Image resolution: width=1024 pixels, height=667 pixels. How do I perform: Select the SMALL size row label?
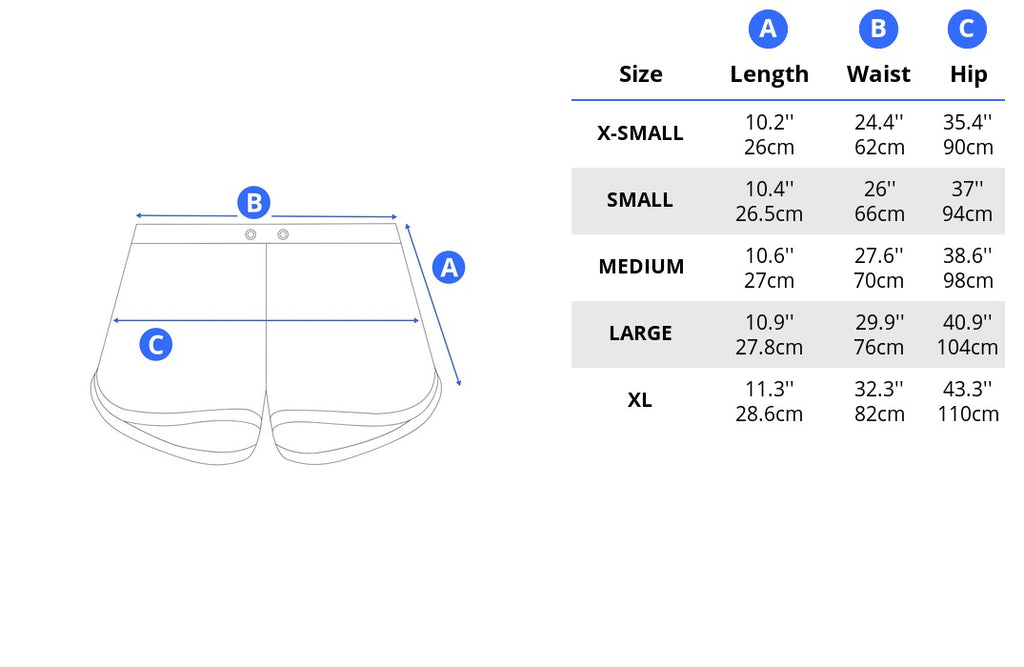pos(640,200)
